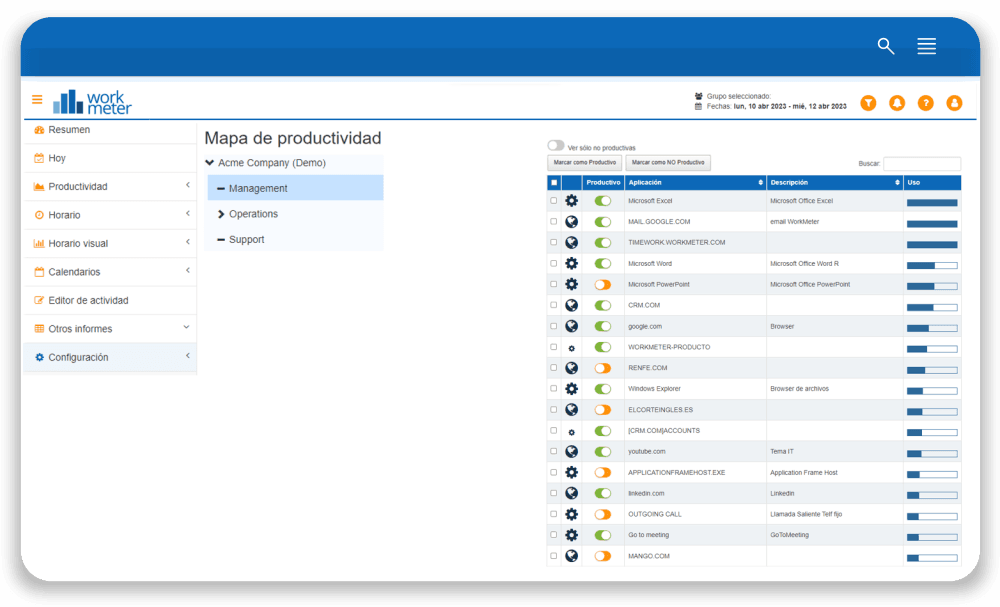Viewport: 1000px width, 607px height.
Task: Collapse the Otros informes chevron
Action: point(186,327)
